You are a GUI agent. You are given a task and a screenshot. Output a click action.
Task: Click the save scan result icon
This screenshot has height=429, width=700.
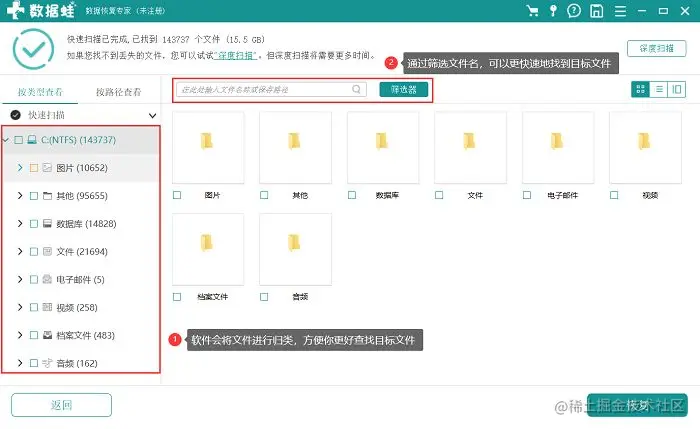click(596, 11)
